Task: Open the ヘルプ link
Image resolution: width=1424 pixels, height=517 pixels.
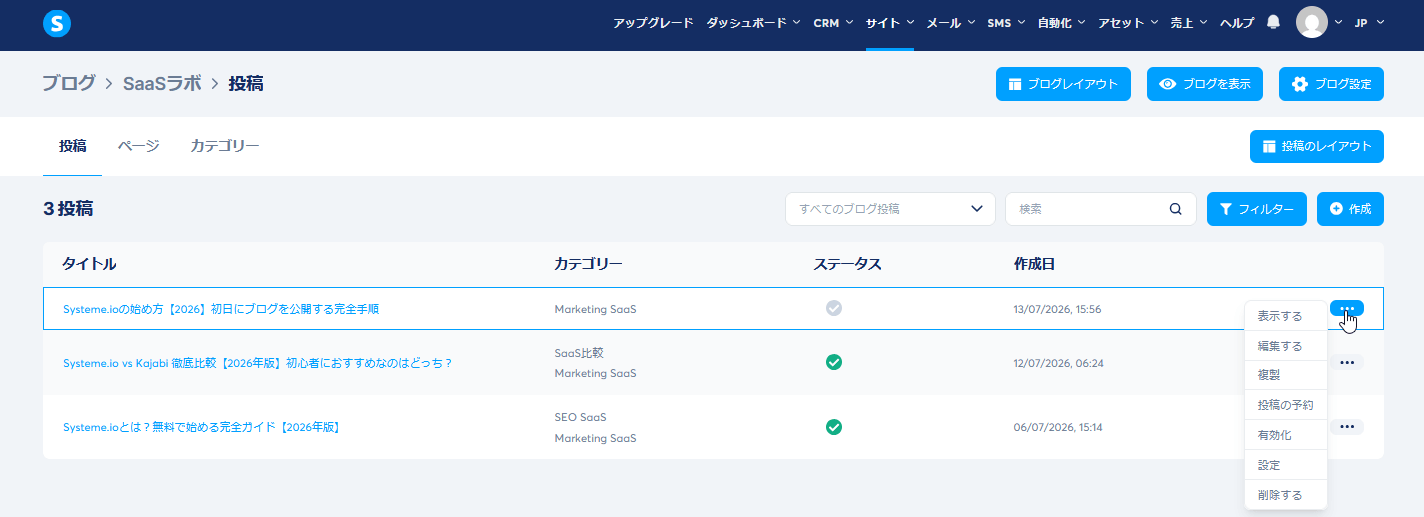Action: coord(1237,23)
